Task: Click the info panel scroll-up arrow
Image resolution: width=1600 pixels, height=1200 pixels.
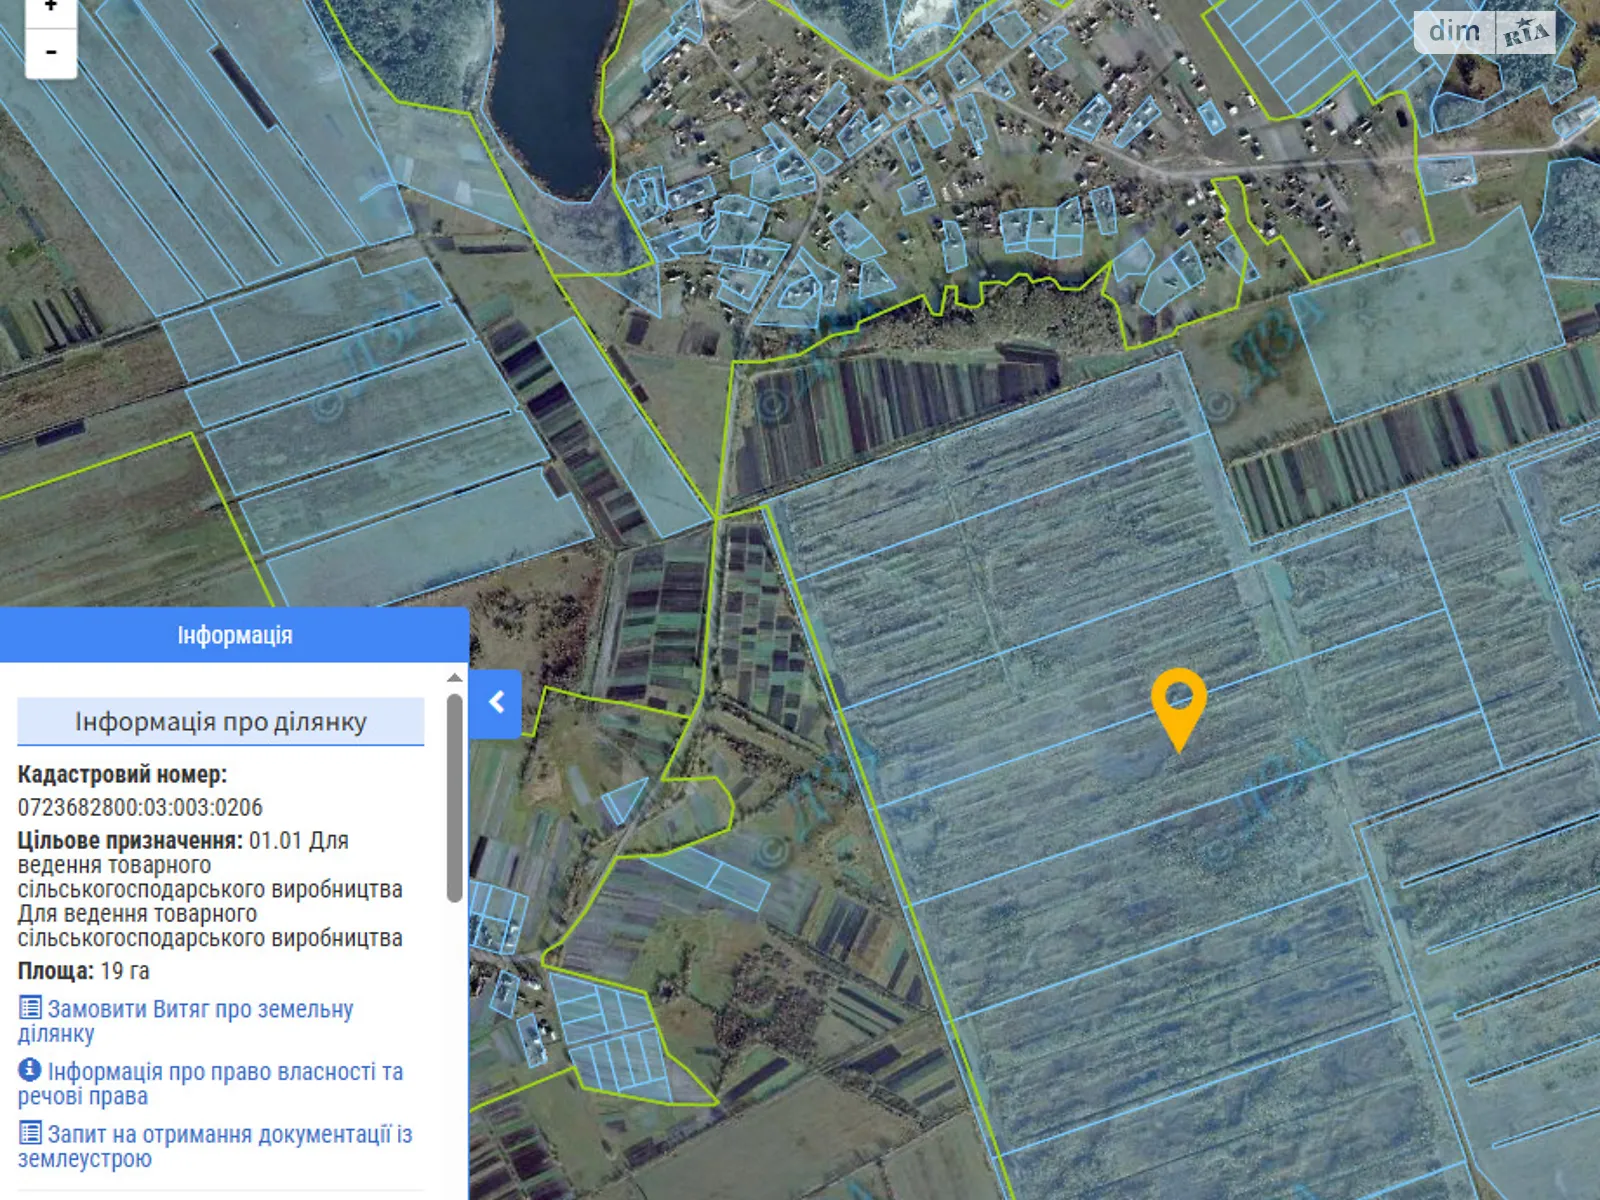Action: pyautogui.click(x=454, y=678)
